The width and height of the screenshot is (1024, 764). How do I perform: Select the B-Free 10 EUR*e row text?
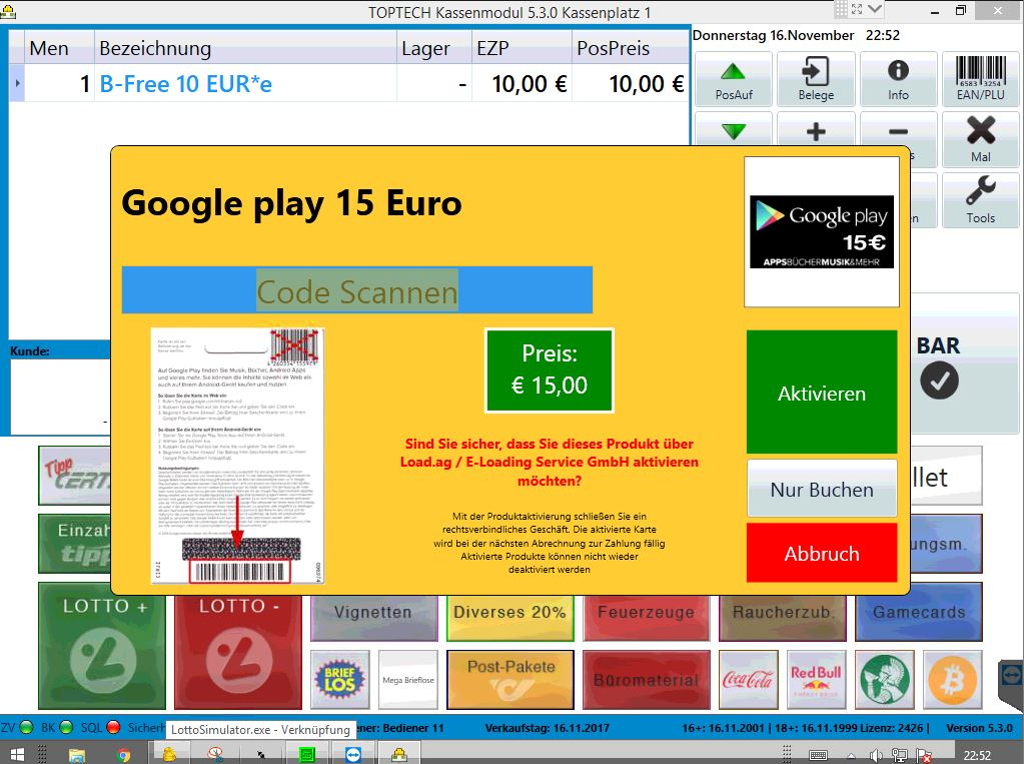tap(185, 84)
